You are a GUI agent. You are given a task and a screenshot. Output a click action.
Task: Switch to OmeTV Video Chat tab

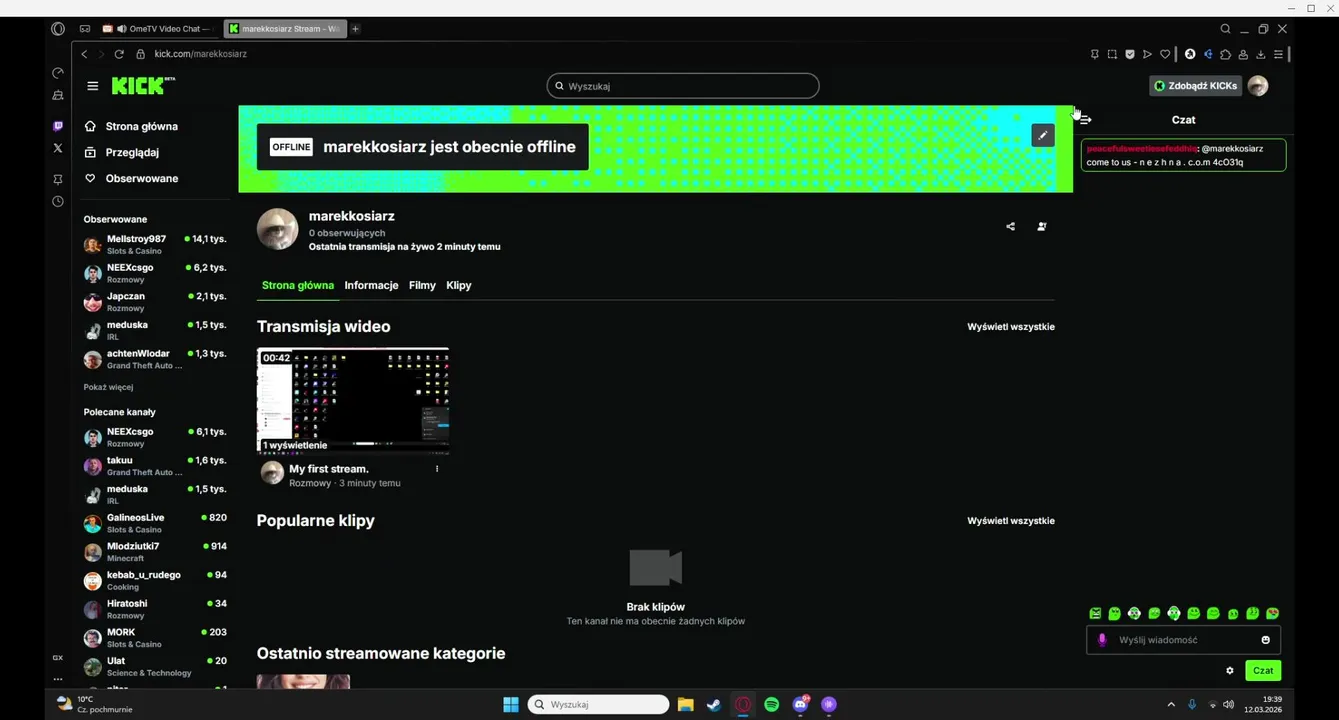click(x=159, y=29)
